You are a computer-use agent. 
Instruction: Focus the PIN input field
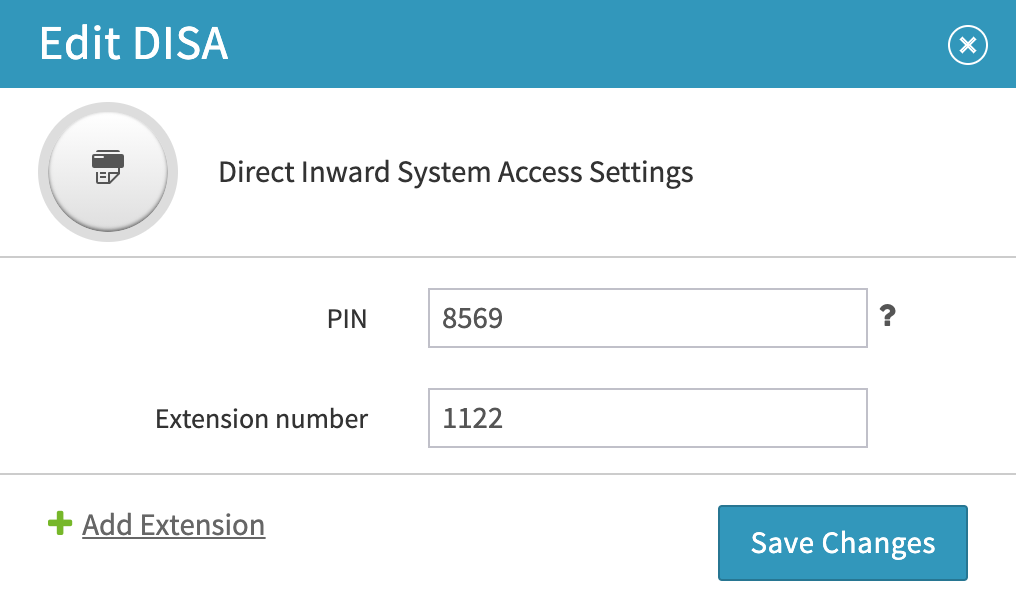coord(647,318)
